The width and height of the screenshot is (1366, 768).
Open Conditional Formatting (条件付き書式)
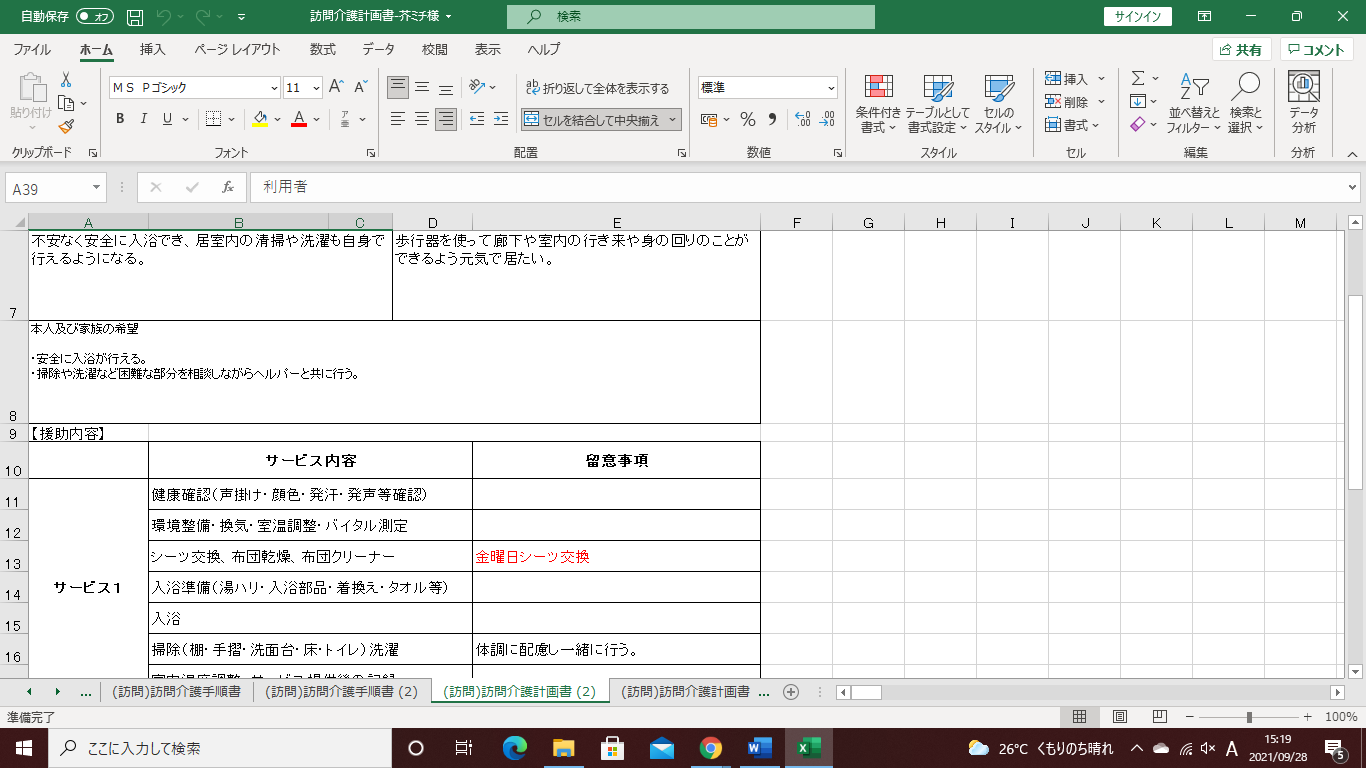tap(879, 104)
